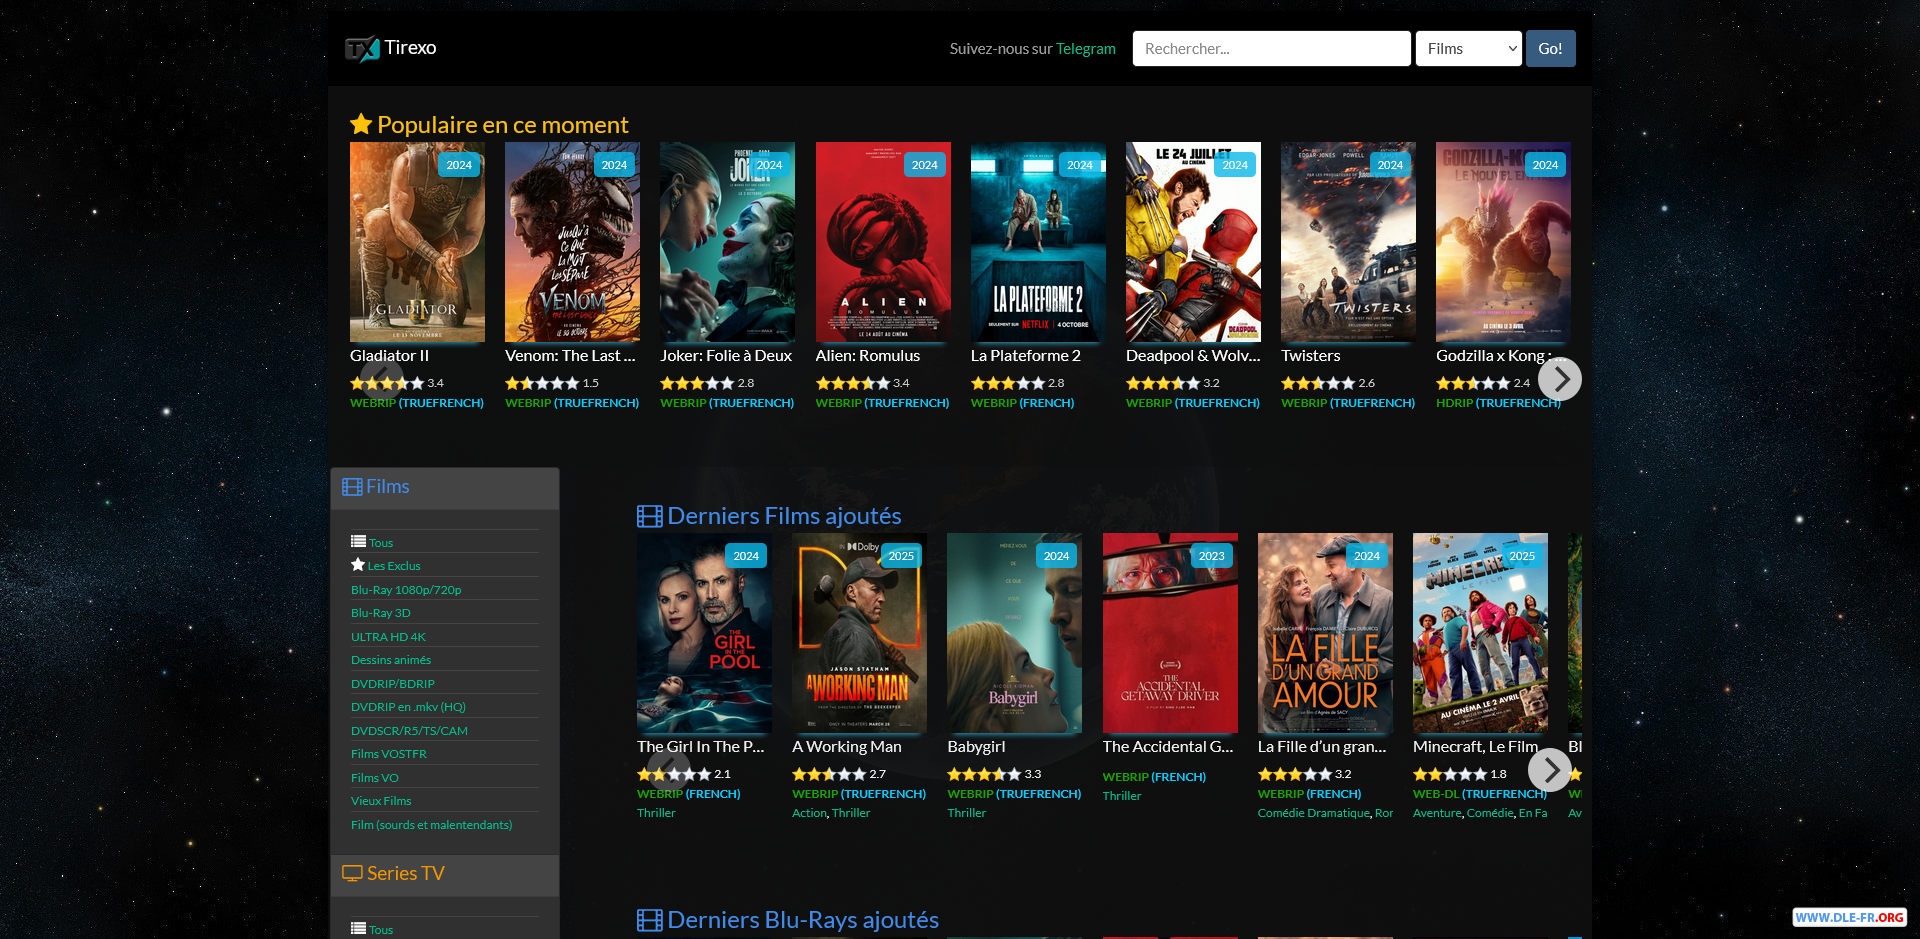Open the Telegram link
Screen dimensions: 1920x939
click(1086, 49)
